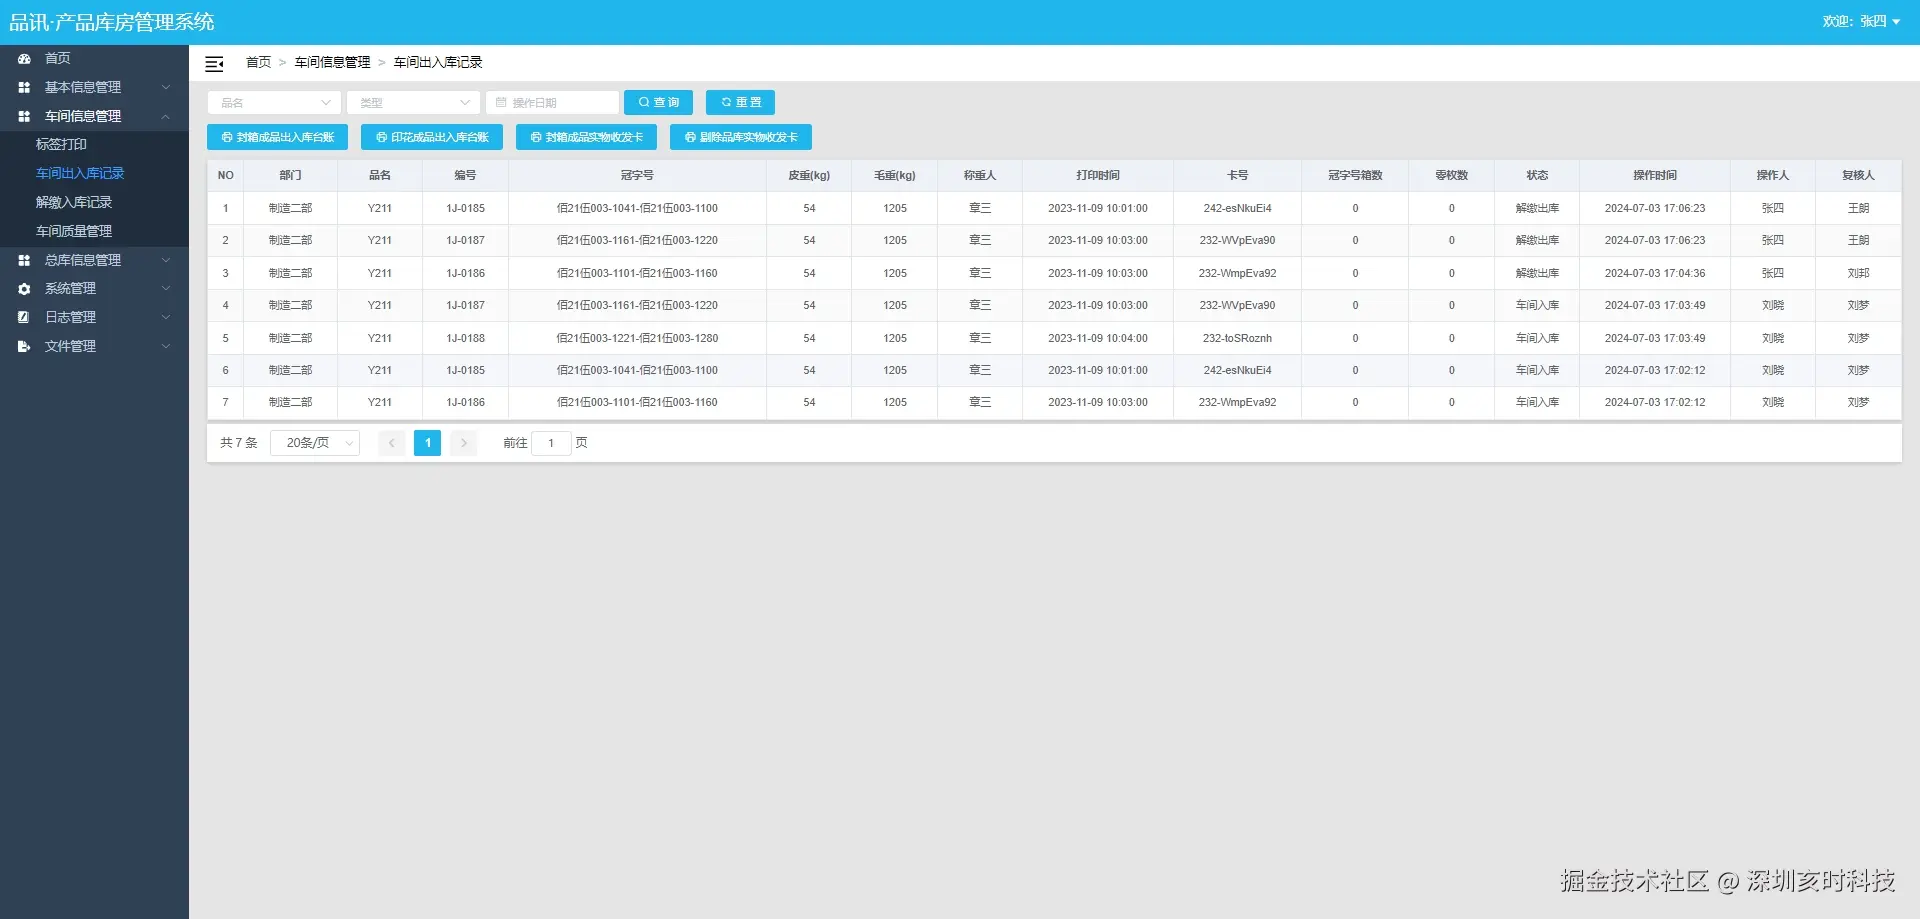Expand the 总库信息管理 menu group
Screen dimensions: 1920x919
pos(94,261)
